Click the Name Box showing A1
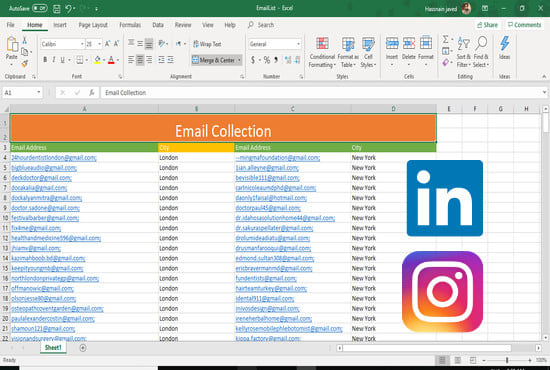 22,93
